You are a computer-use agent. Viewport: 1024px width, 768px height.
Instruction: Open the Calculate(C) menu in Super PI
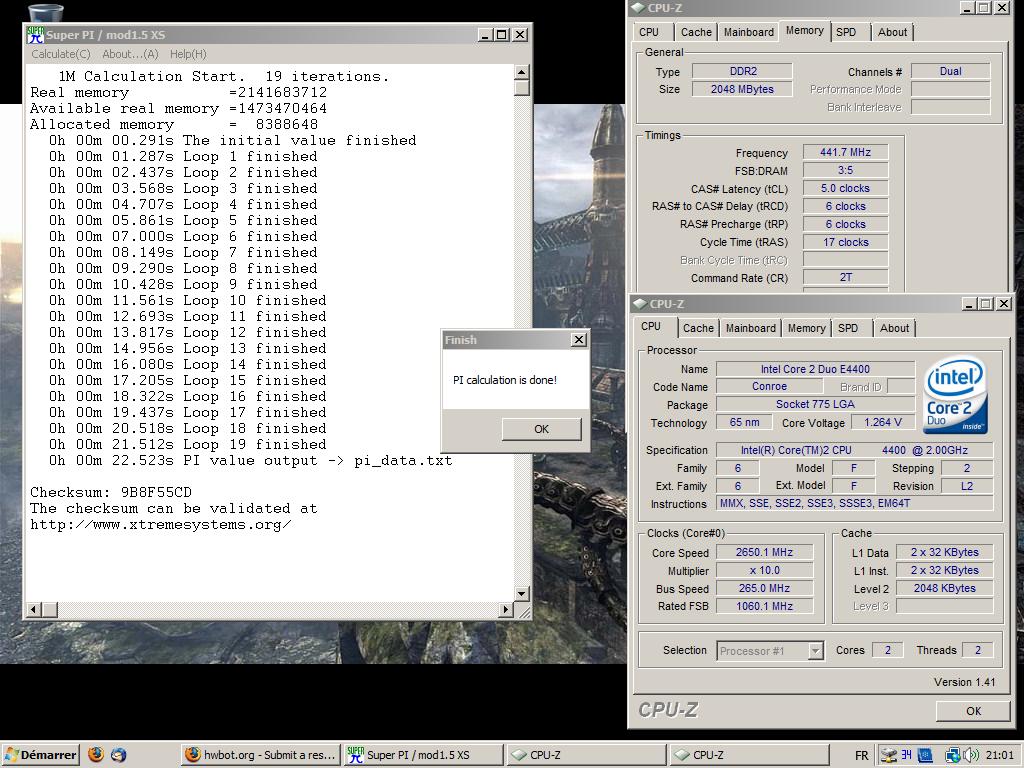click(61, 54)
